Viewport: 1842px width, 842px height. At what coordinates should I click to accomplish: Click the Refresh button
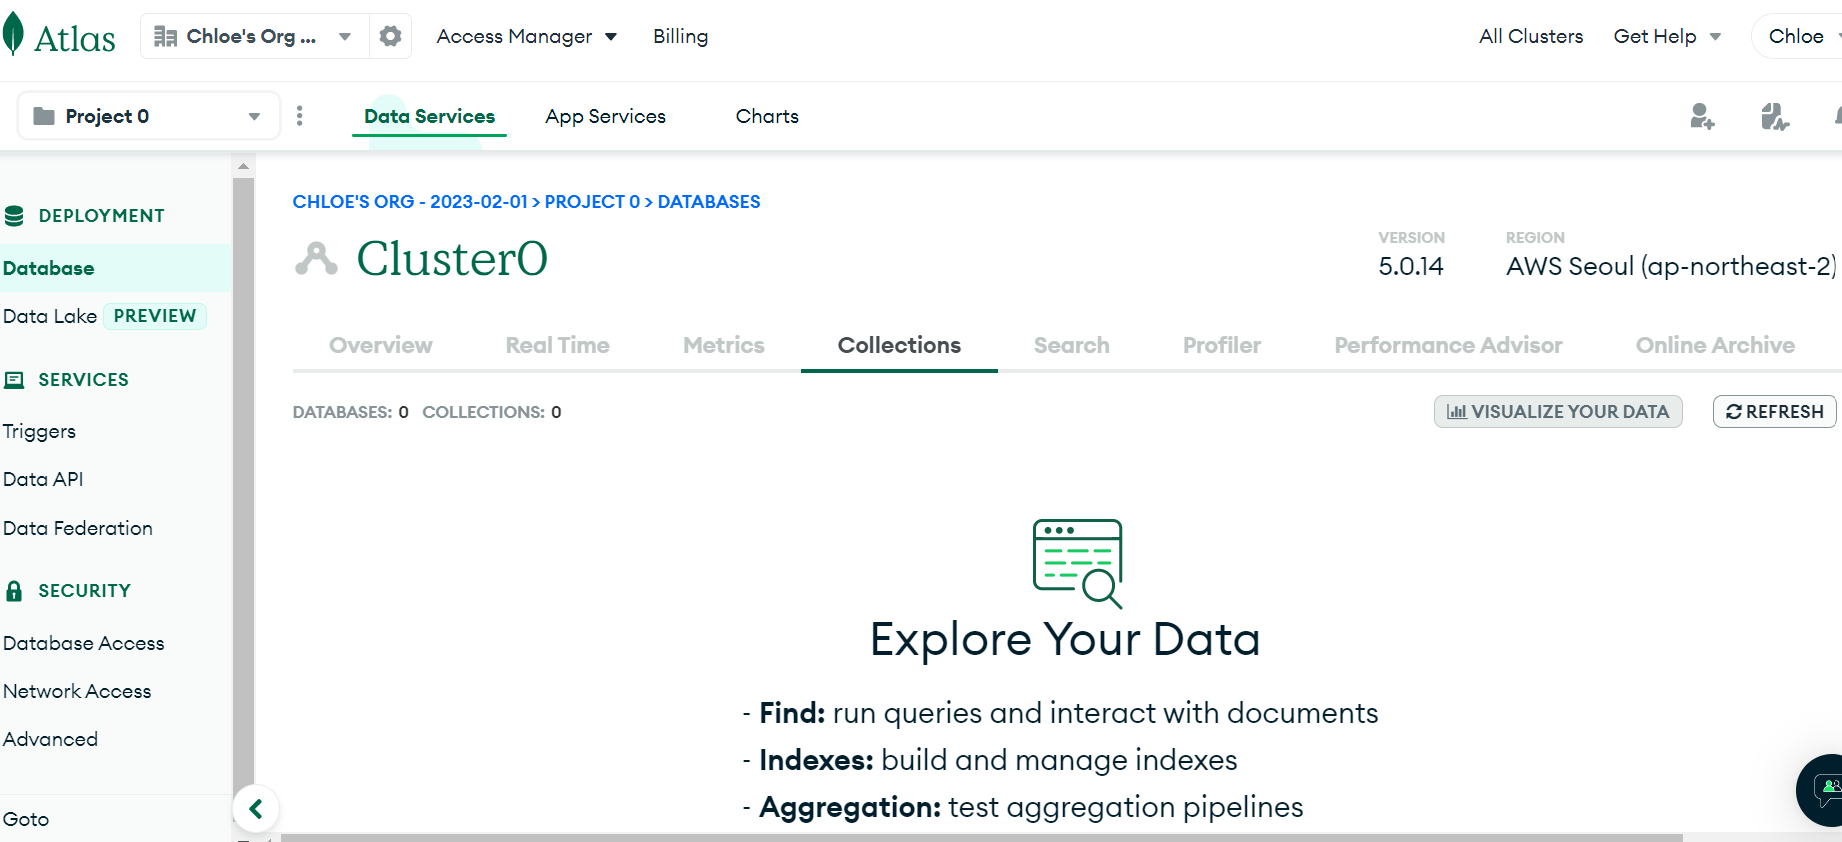(1775, 412)
